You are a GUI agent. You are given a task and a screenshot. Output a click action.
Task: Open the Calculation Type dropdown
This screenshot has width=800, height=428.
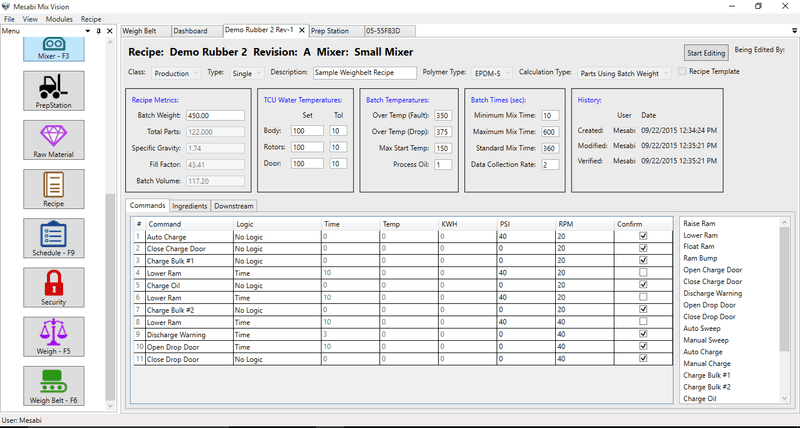[x=624, y=73]
